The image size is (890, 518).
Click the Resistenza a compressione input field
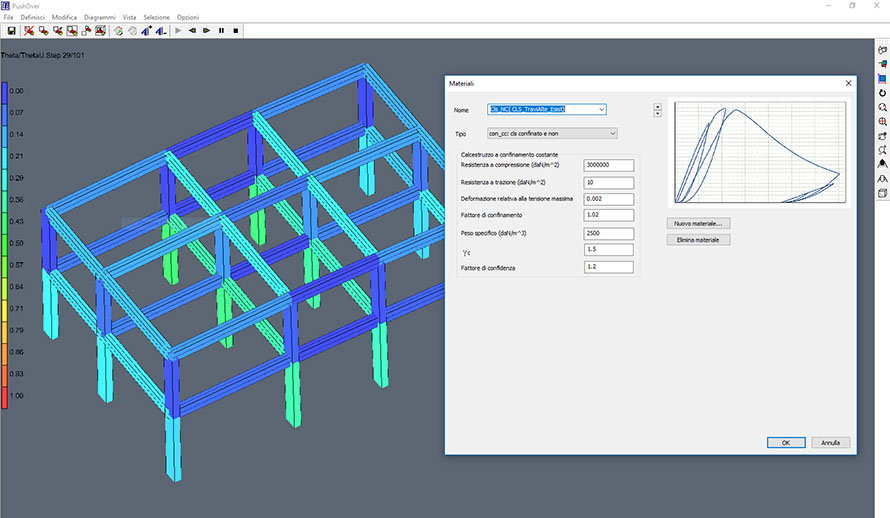(x=608, y=165)
